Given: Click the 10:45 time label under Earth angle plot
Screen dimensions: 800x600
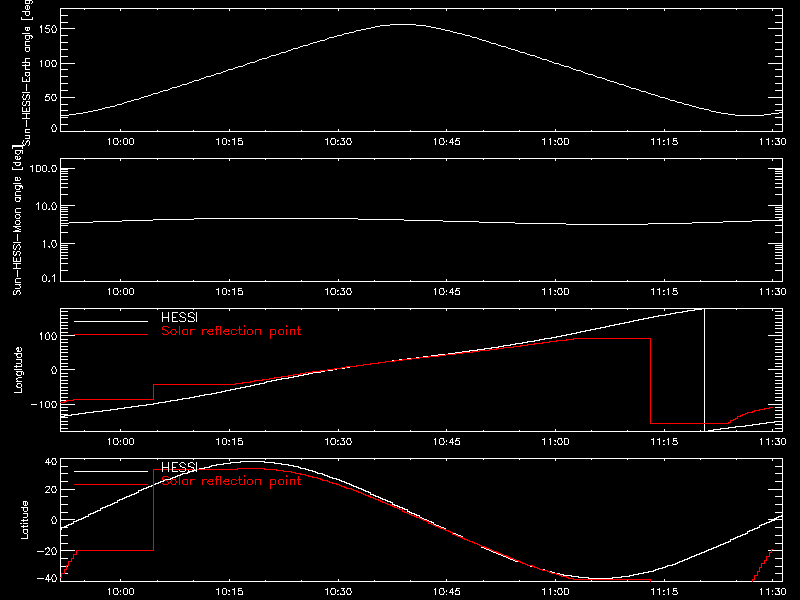Looking at the screenshot, I should 446,142.
